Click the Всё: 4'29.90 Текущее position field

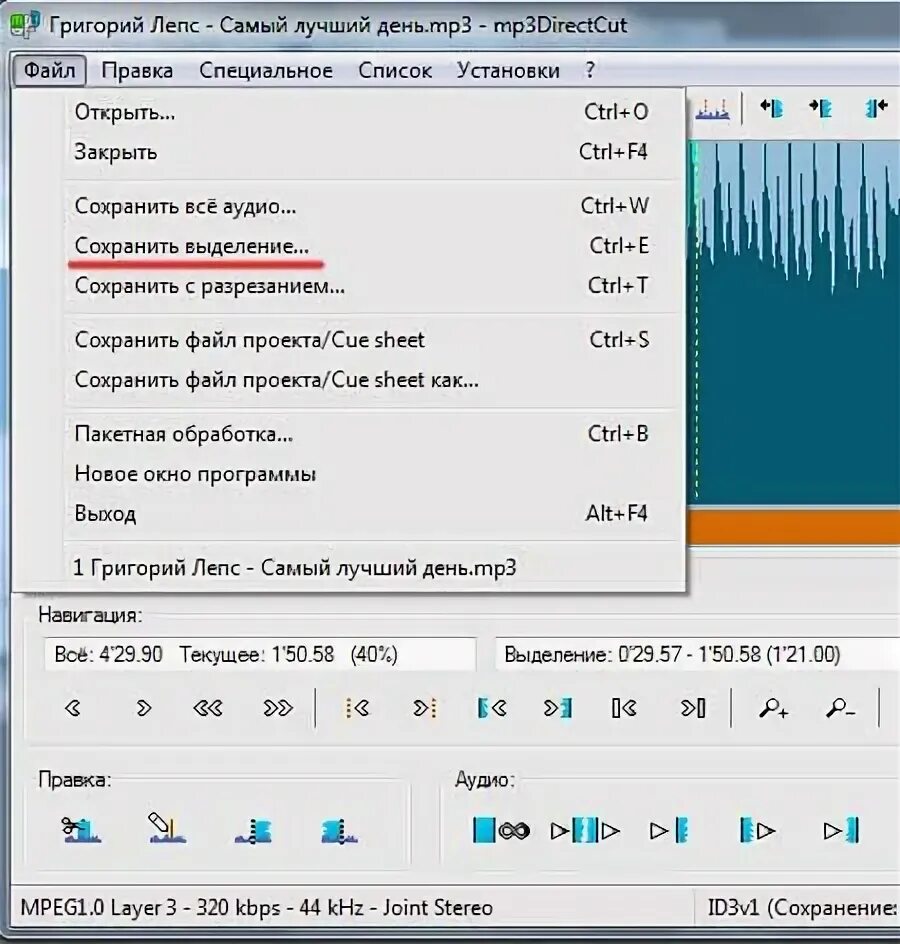click(x=260, y=654)
